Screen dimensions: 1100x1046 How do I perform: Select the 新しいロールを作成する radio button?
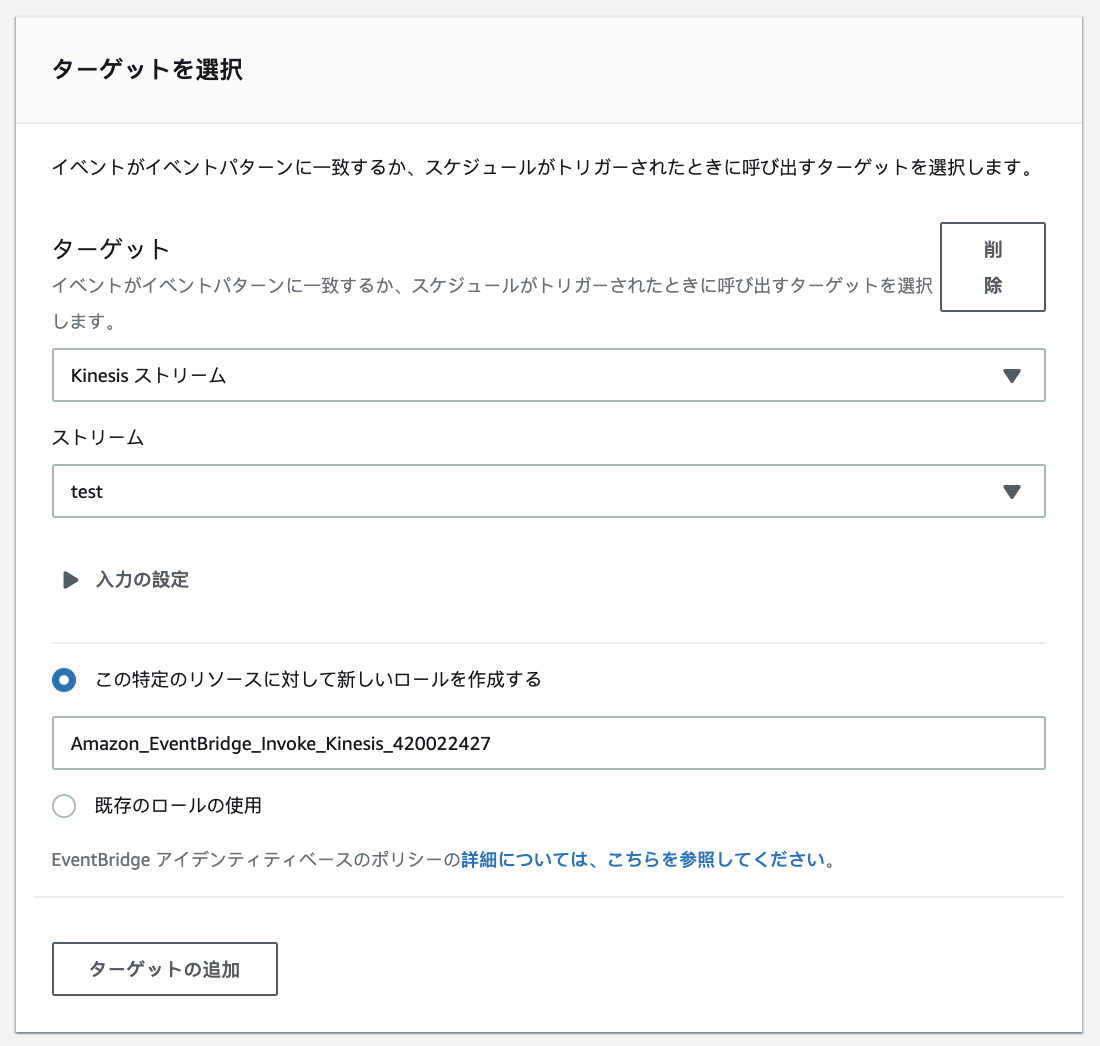click(64, 680)
